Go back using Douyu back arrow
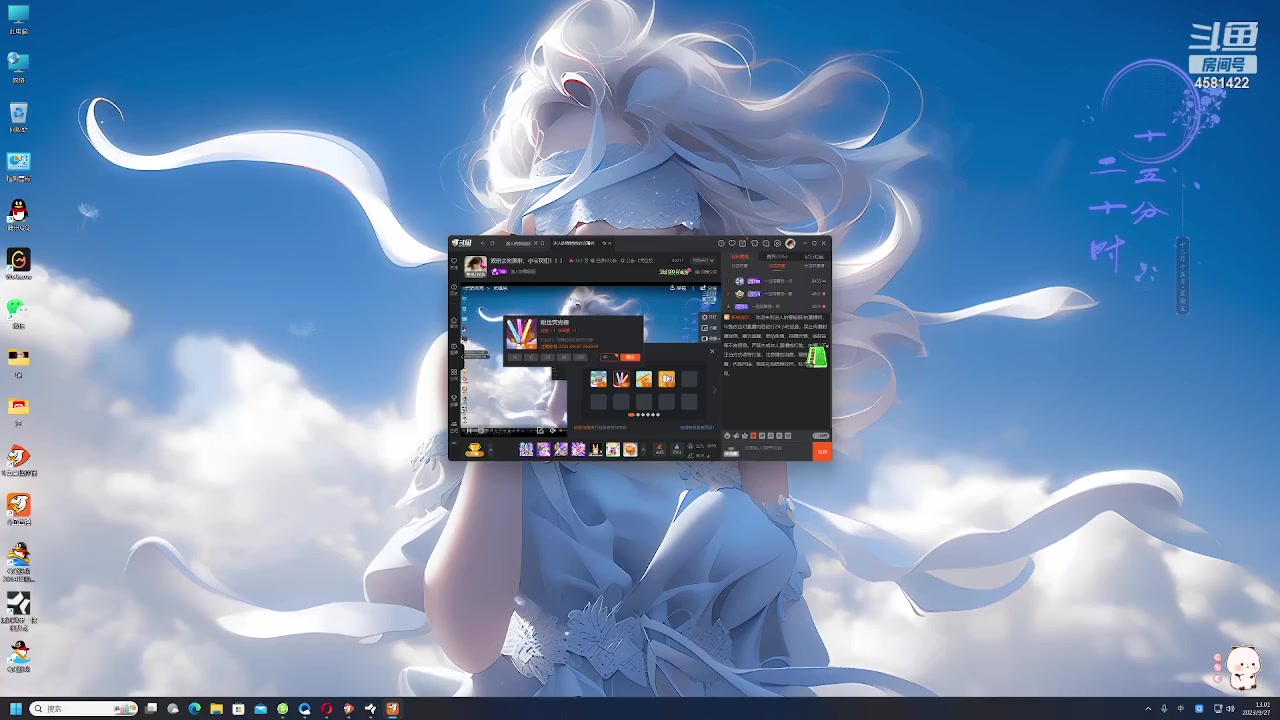 (482, 243)
